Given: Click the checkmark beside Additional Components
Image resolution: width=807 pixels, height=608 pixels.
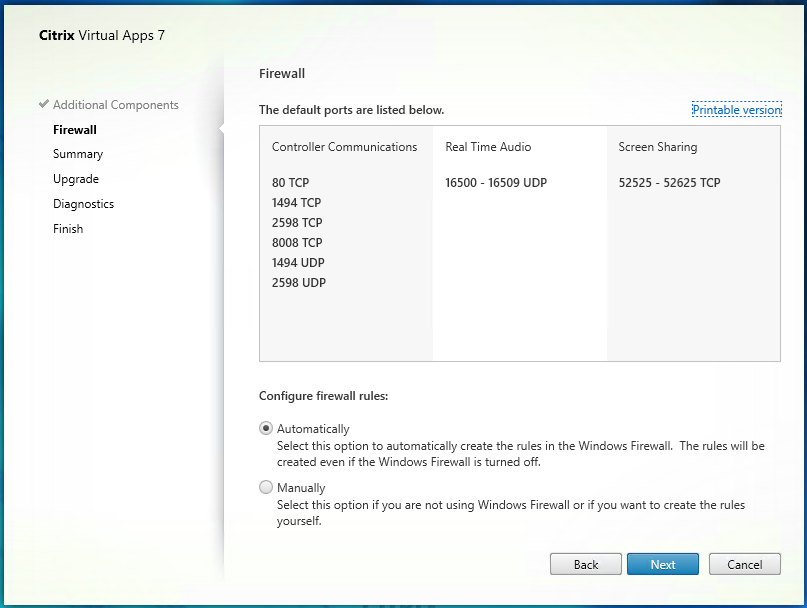Looking at the screenshot, I should (x=44, y=104).
